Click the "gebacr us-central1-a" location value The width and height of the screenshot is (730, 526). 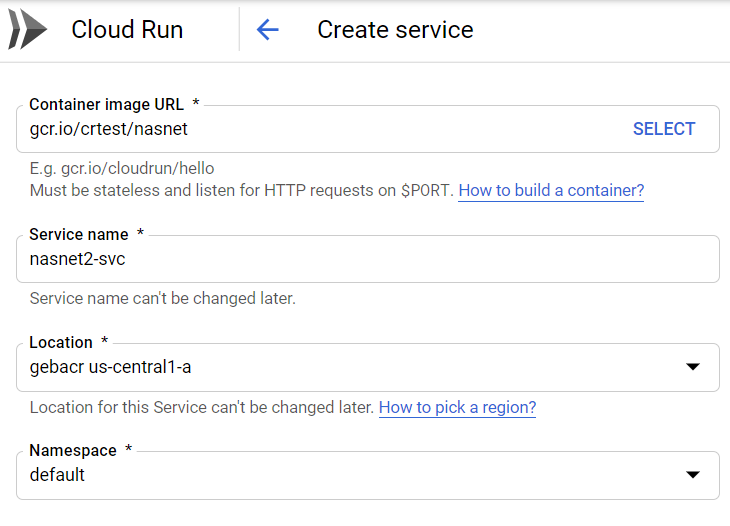pos(111,367)
